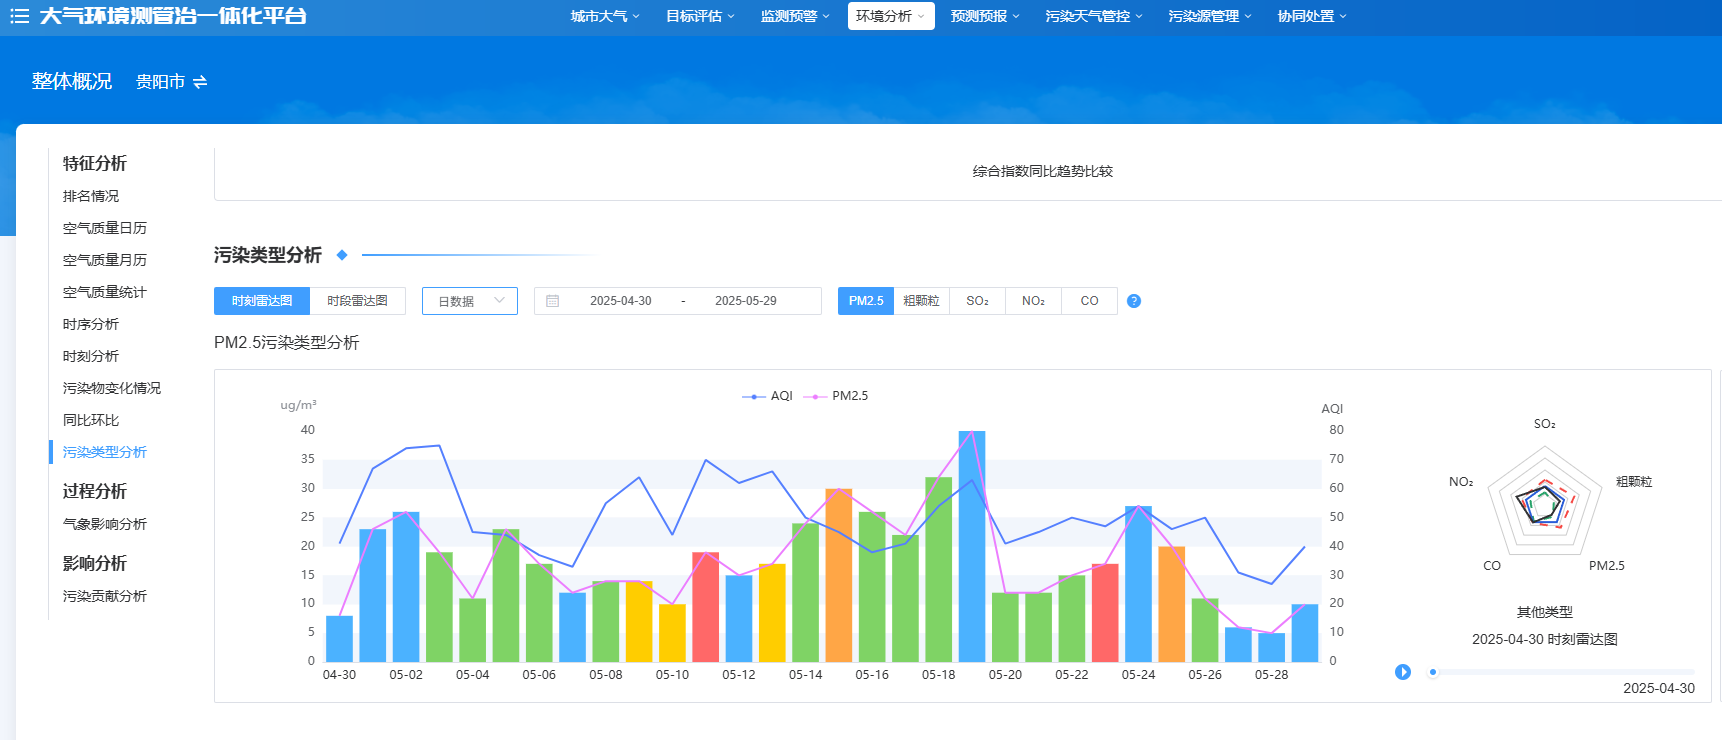
Task: Select 粗颗粒 pollutant type
Action: click(x=921, y=301)
